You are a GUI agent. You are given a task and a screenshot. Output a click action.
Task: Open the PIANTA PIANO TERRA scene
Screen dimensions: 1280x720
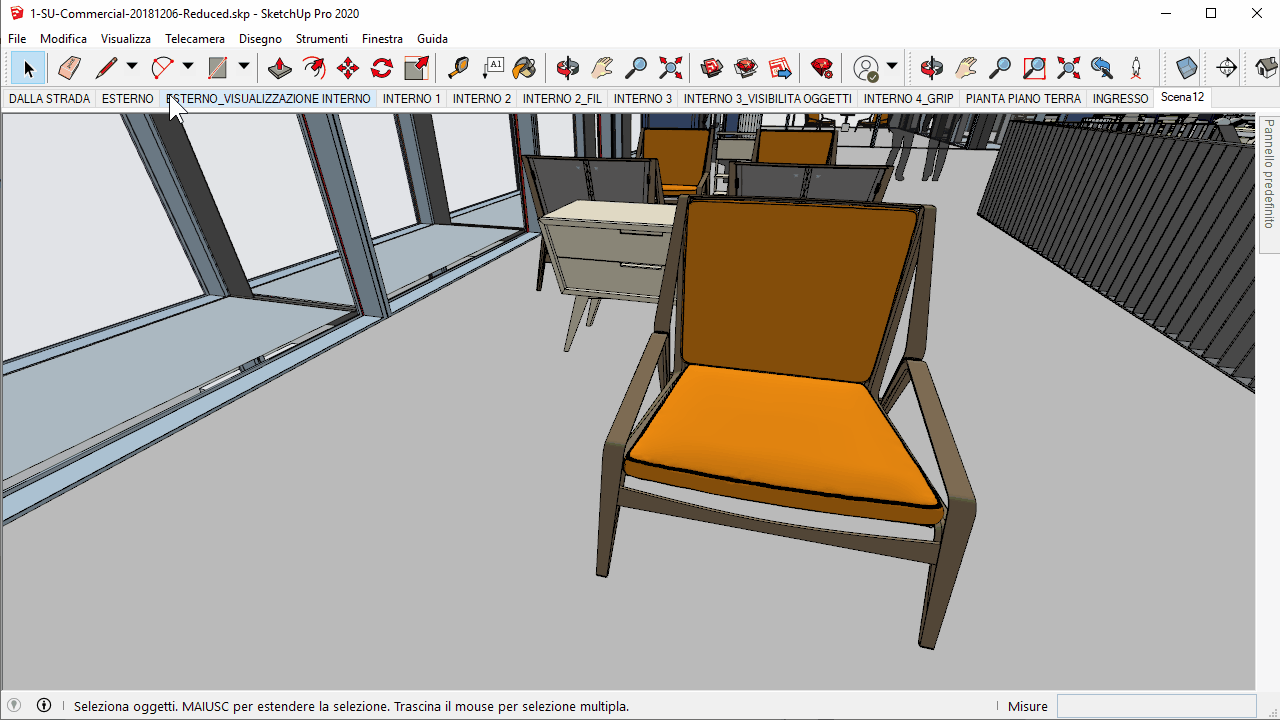tap(1023, 99)
